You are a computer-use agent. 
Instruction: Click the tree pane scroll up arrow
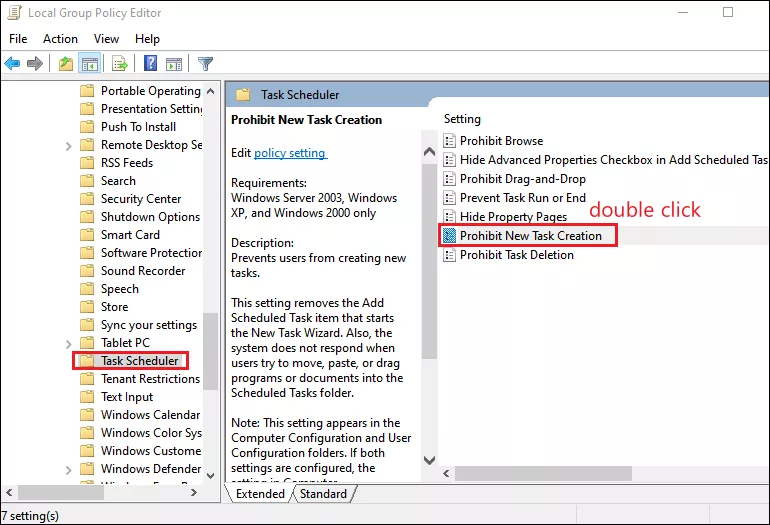point(211,91)
